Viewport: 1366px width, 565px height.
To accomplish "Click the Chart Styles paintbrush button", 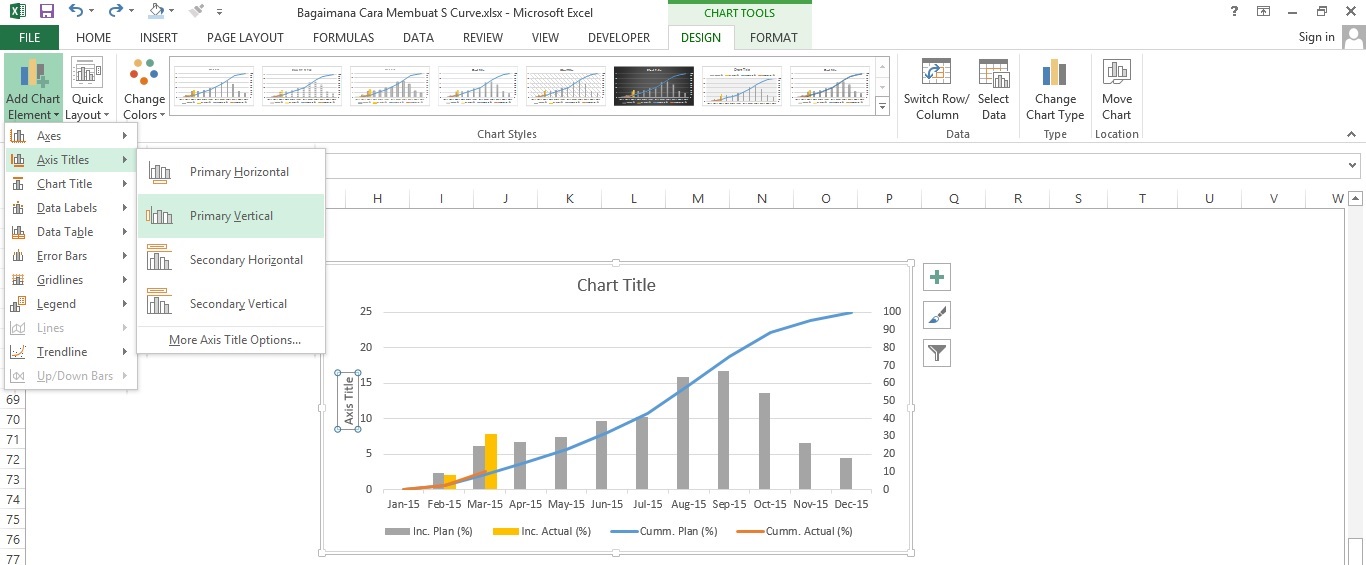I will (x=937, y=315).
